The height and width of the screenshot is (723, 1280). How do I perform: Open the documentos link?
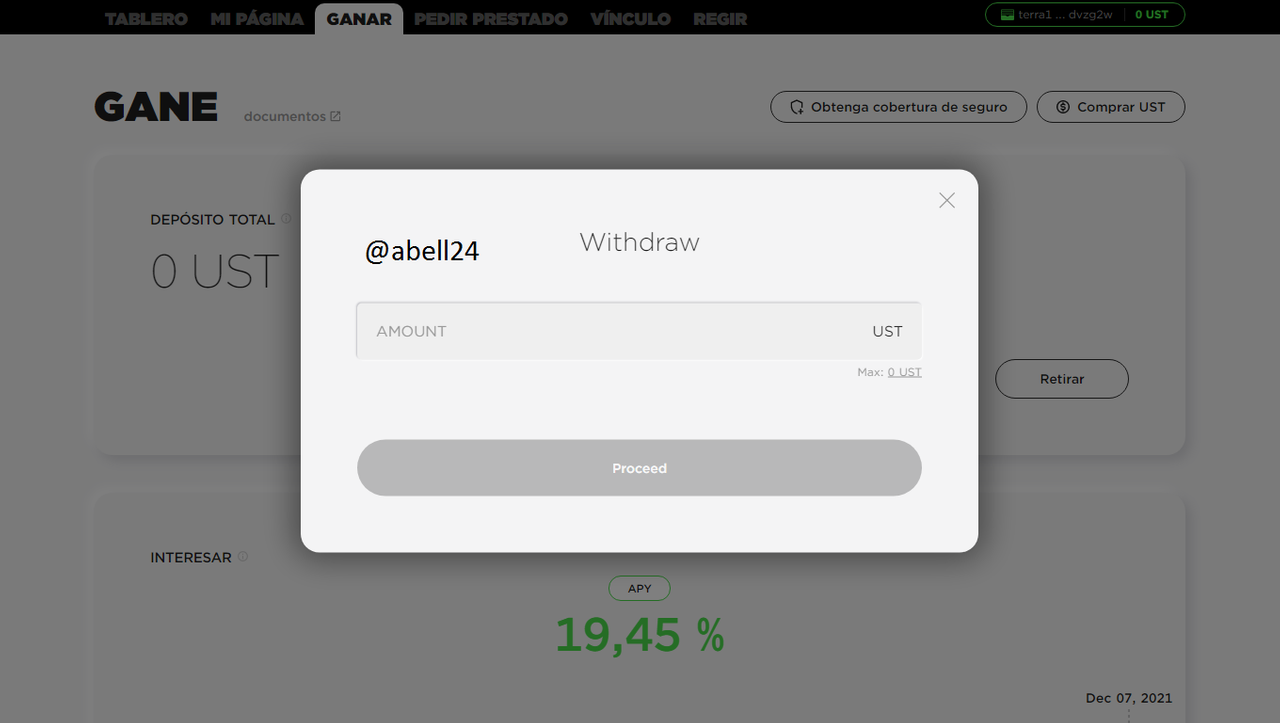[x=285, y=116]
